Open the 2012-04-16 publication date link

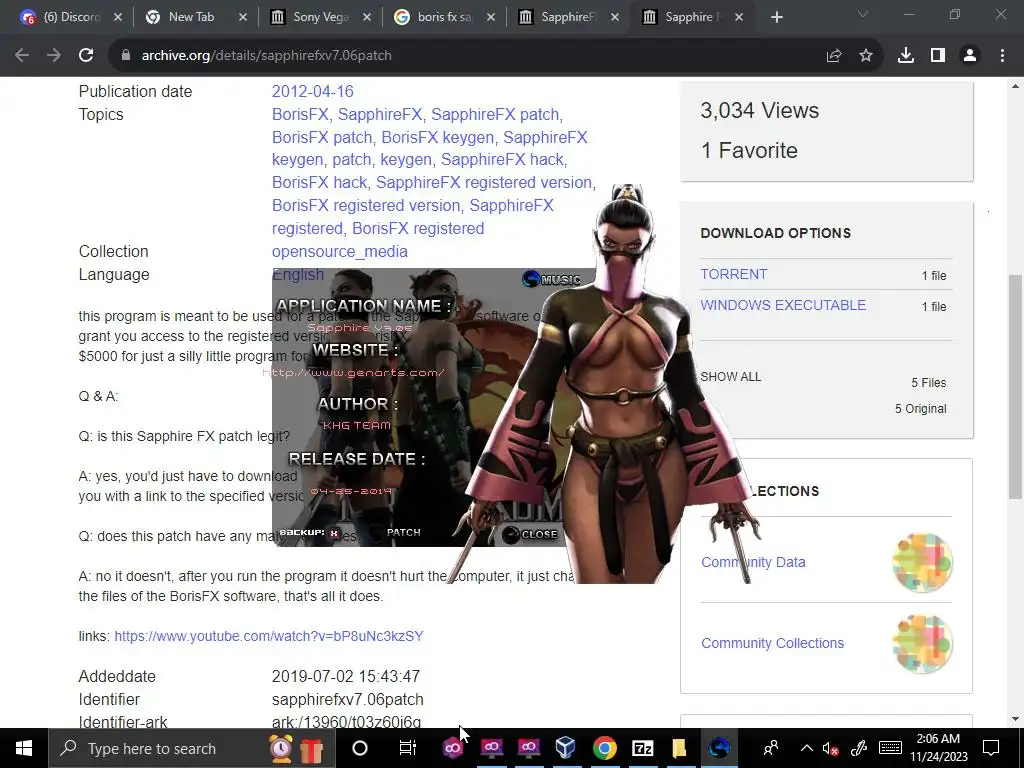click(312, 91)
